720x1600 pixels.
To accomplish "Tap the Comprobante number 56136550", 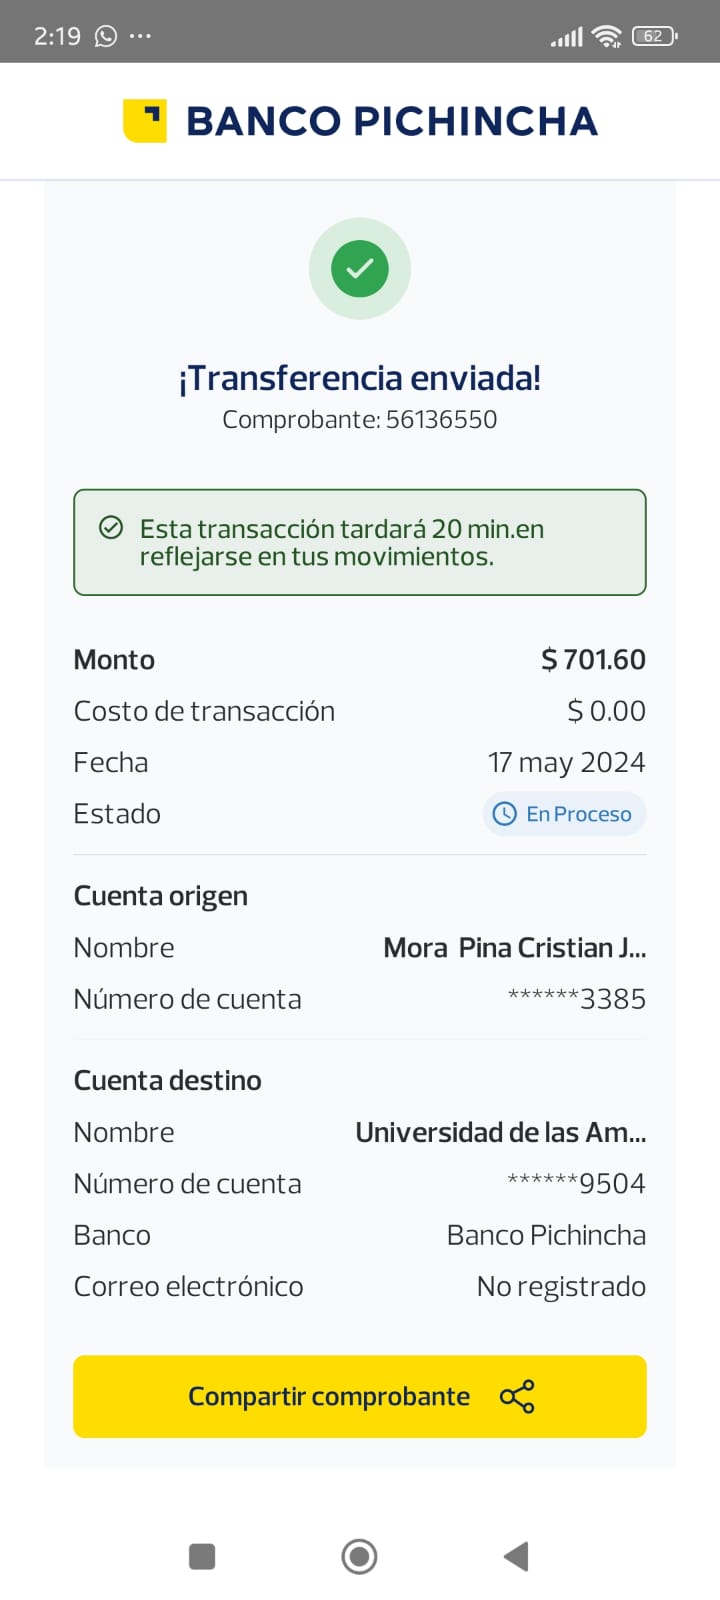I will tap(441, 419).
